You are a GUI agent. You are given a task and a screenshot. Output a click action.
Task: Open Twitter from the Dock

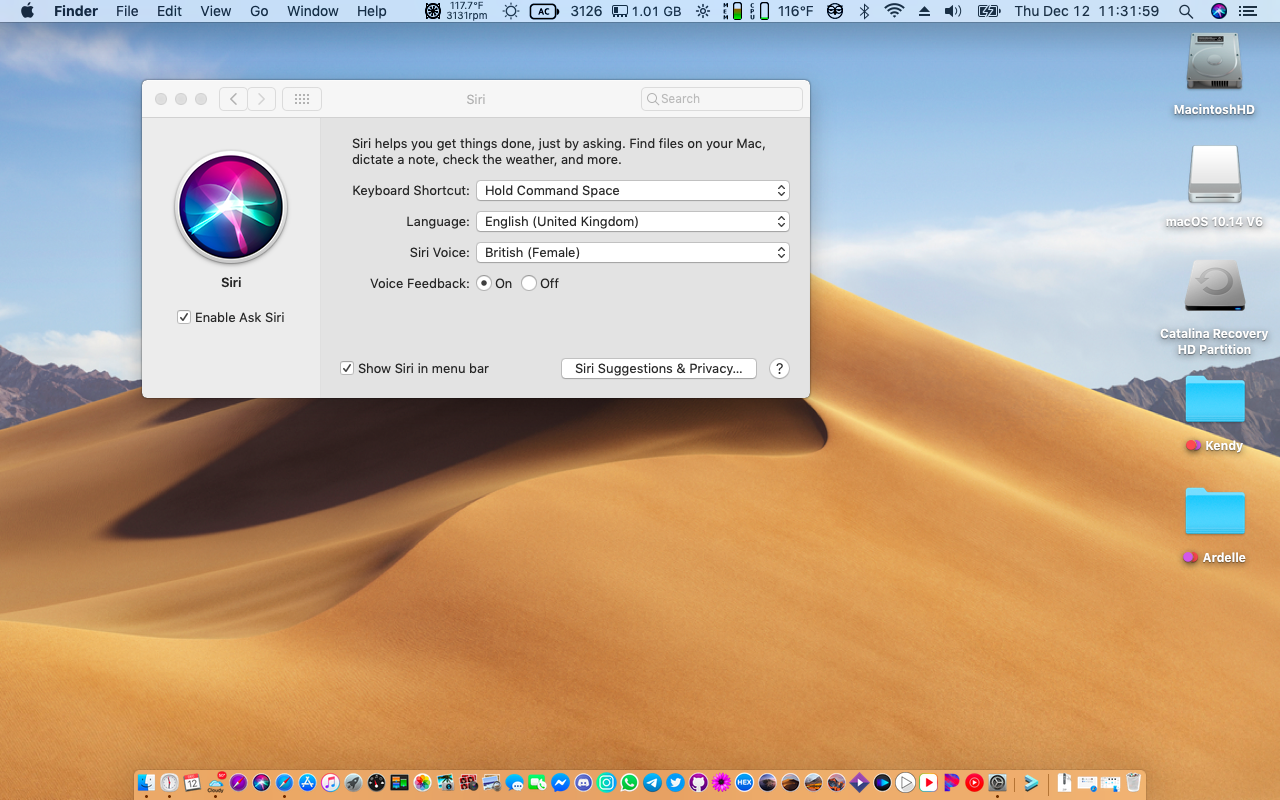[x=675, y=782]
